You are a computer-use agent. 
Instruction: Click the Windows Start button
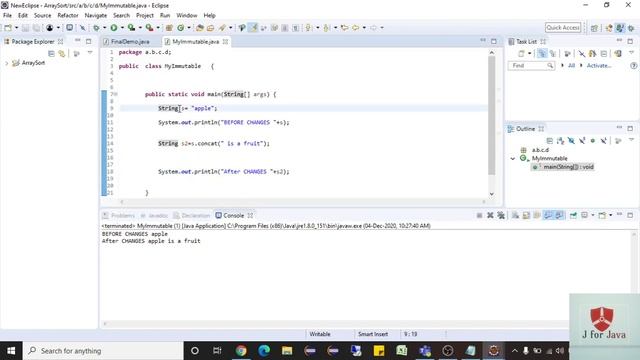[11, 351]
